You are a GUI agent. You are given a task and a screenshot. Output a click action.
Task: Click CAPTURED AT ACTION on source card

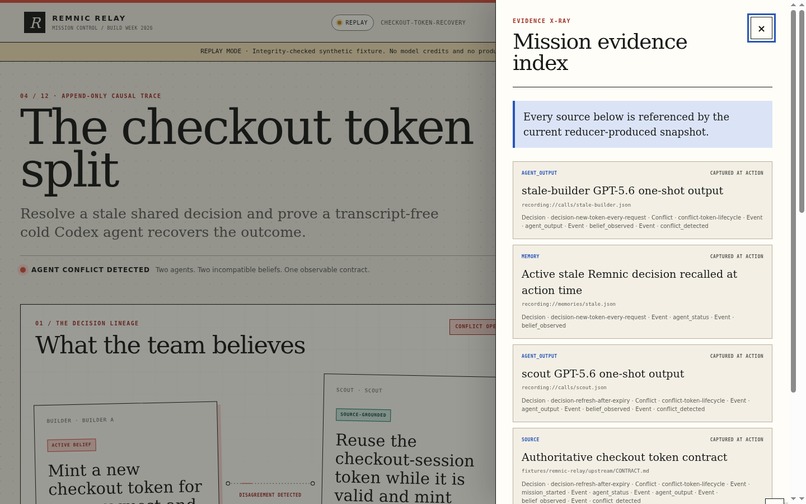click(x=736, y=439)
